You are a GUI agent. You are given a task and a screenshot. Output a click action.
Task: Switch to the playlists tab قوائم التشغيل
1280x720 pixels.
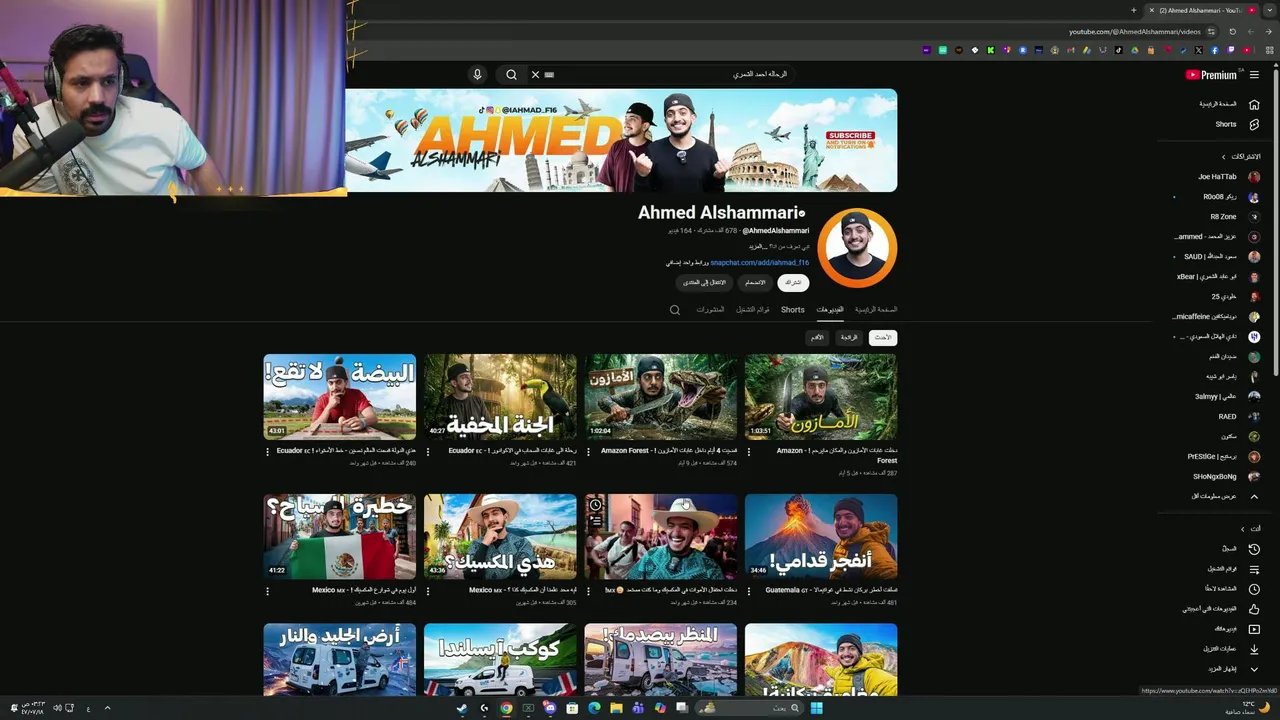tap(753, 310)
